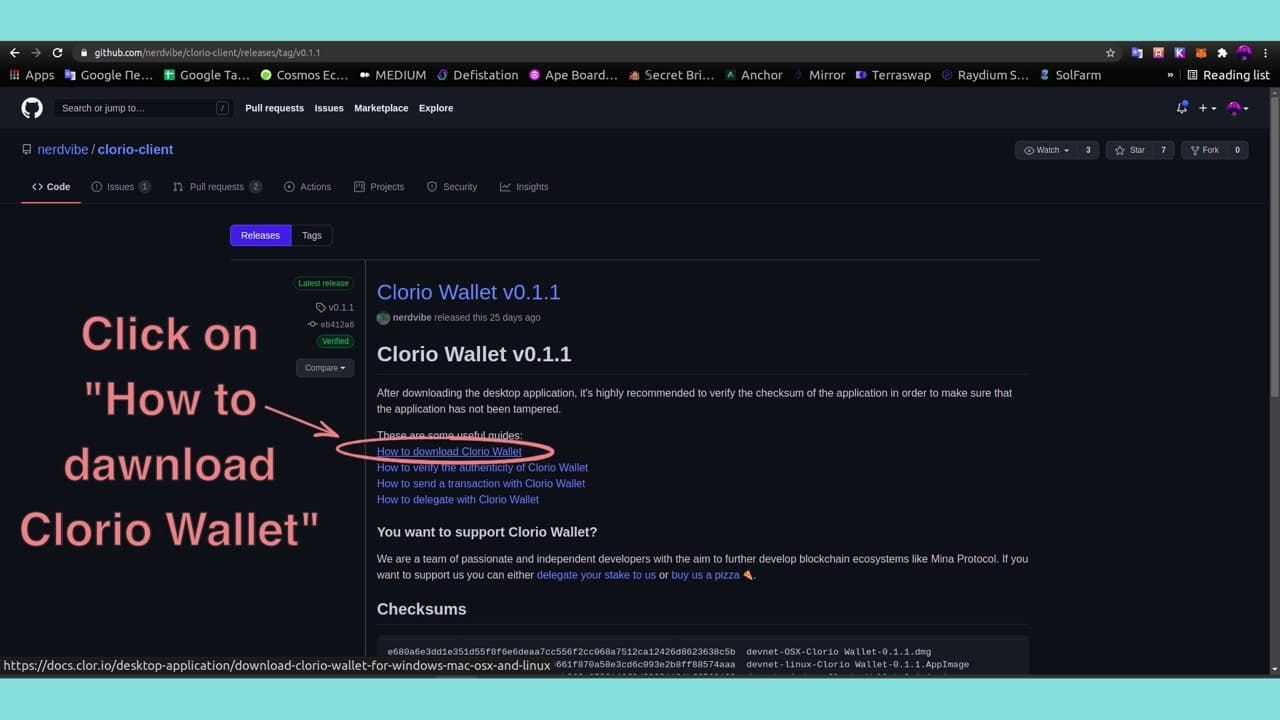The height and width of the screenshot is (720, 1280).
Task: Switch to the Pull requests repository tab
Action: tap(217, 187)
